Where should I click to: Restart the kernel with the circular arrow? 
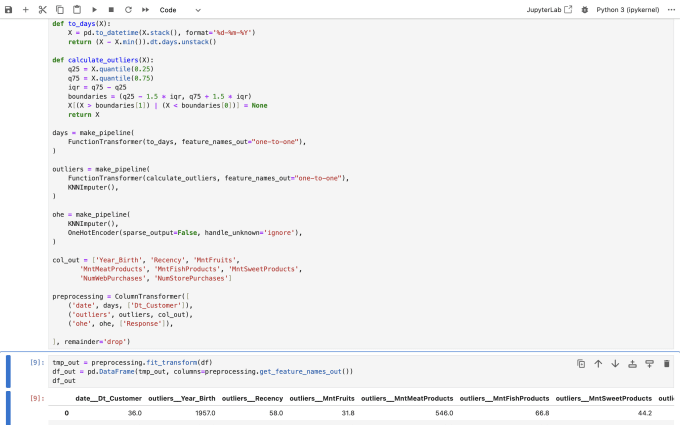128,10
